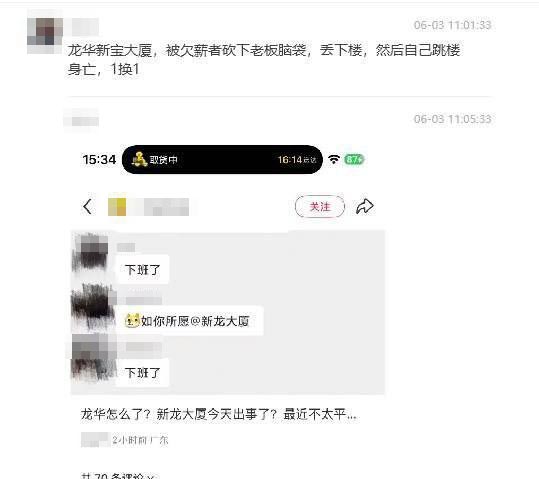Tap the share arrow icon

(x=365, y=206)
